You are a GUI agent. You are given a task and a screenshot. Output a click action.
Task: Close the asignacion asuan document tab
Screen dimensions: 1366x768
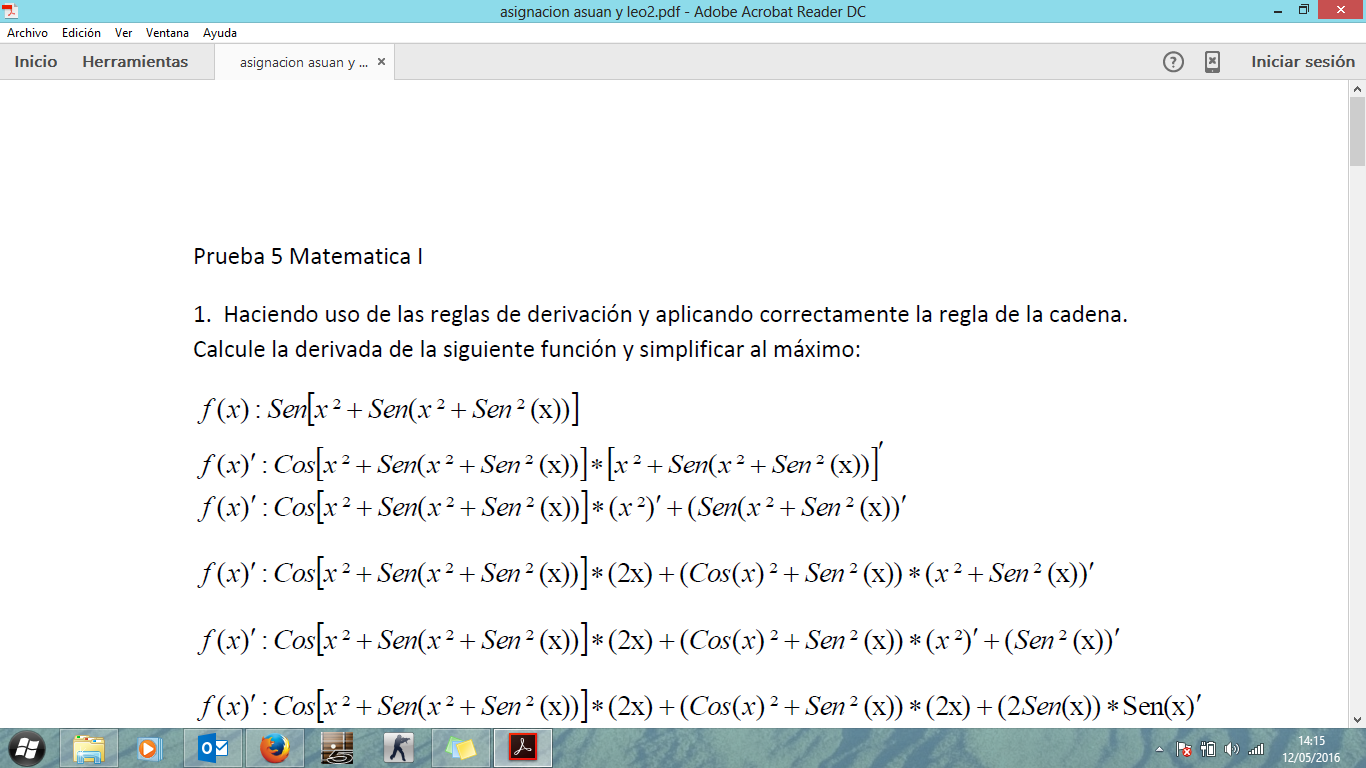coord(381,62)
